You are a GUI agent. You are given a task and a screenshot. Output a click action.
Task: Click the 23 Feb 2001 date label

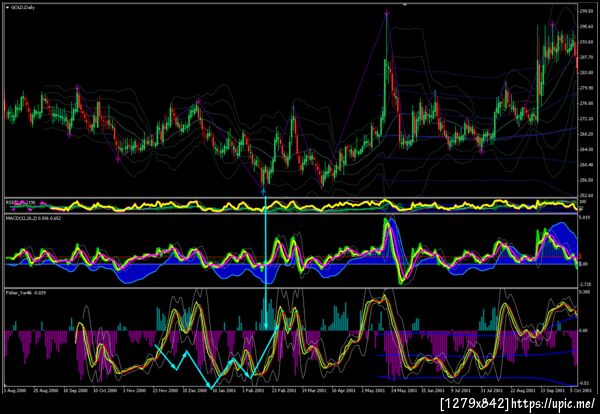(285, 390)
